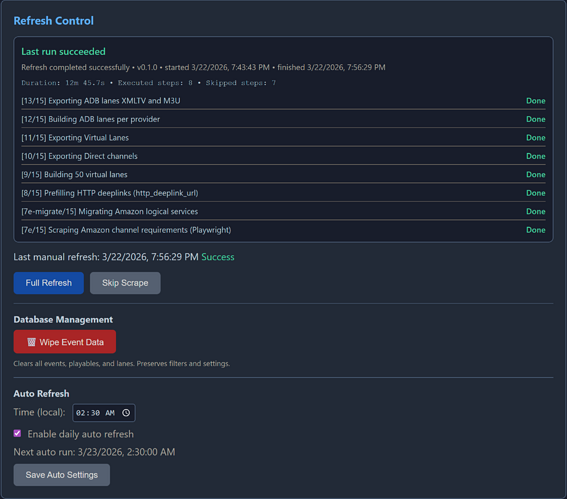Image resolution: width=567 pixels, height=499 pixels.
Task: Click the Auto Refresh heading
Action: pos(41,393)
